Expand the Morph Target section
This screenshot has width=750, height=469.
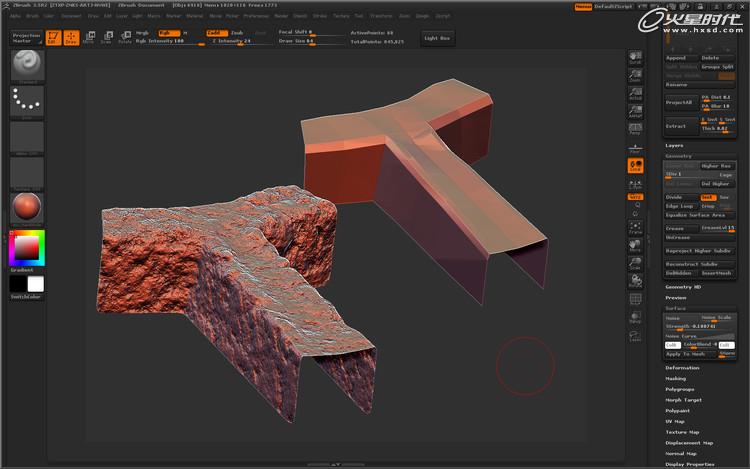point(684,400)
